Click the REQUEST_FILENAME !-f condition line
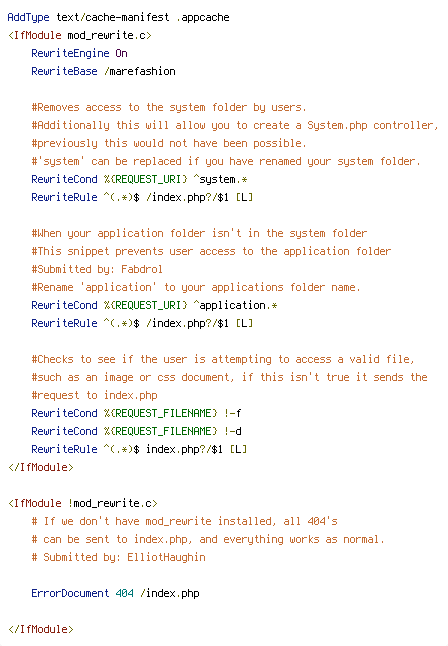Image resolution: width=448 pixels, height=646 pixels. [x=136, y=413]
